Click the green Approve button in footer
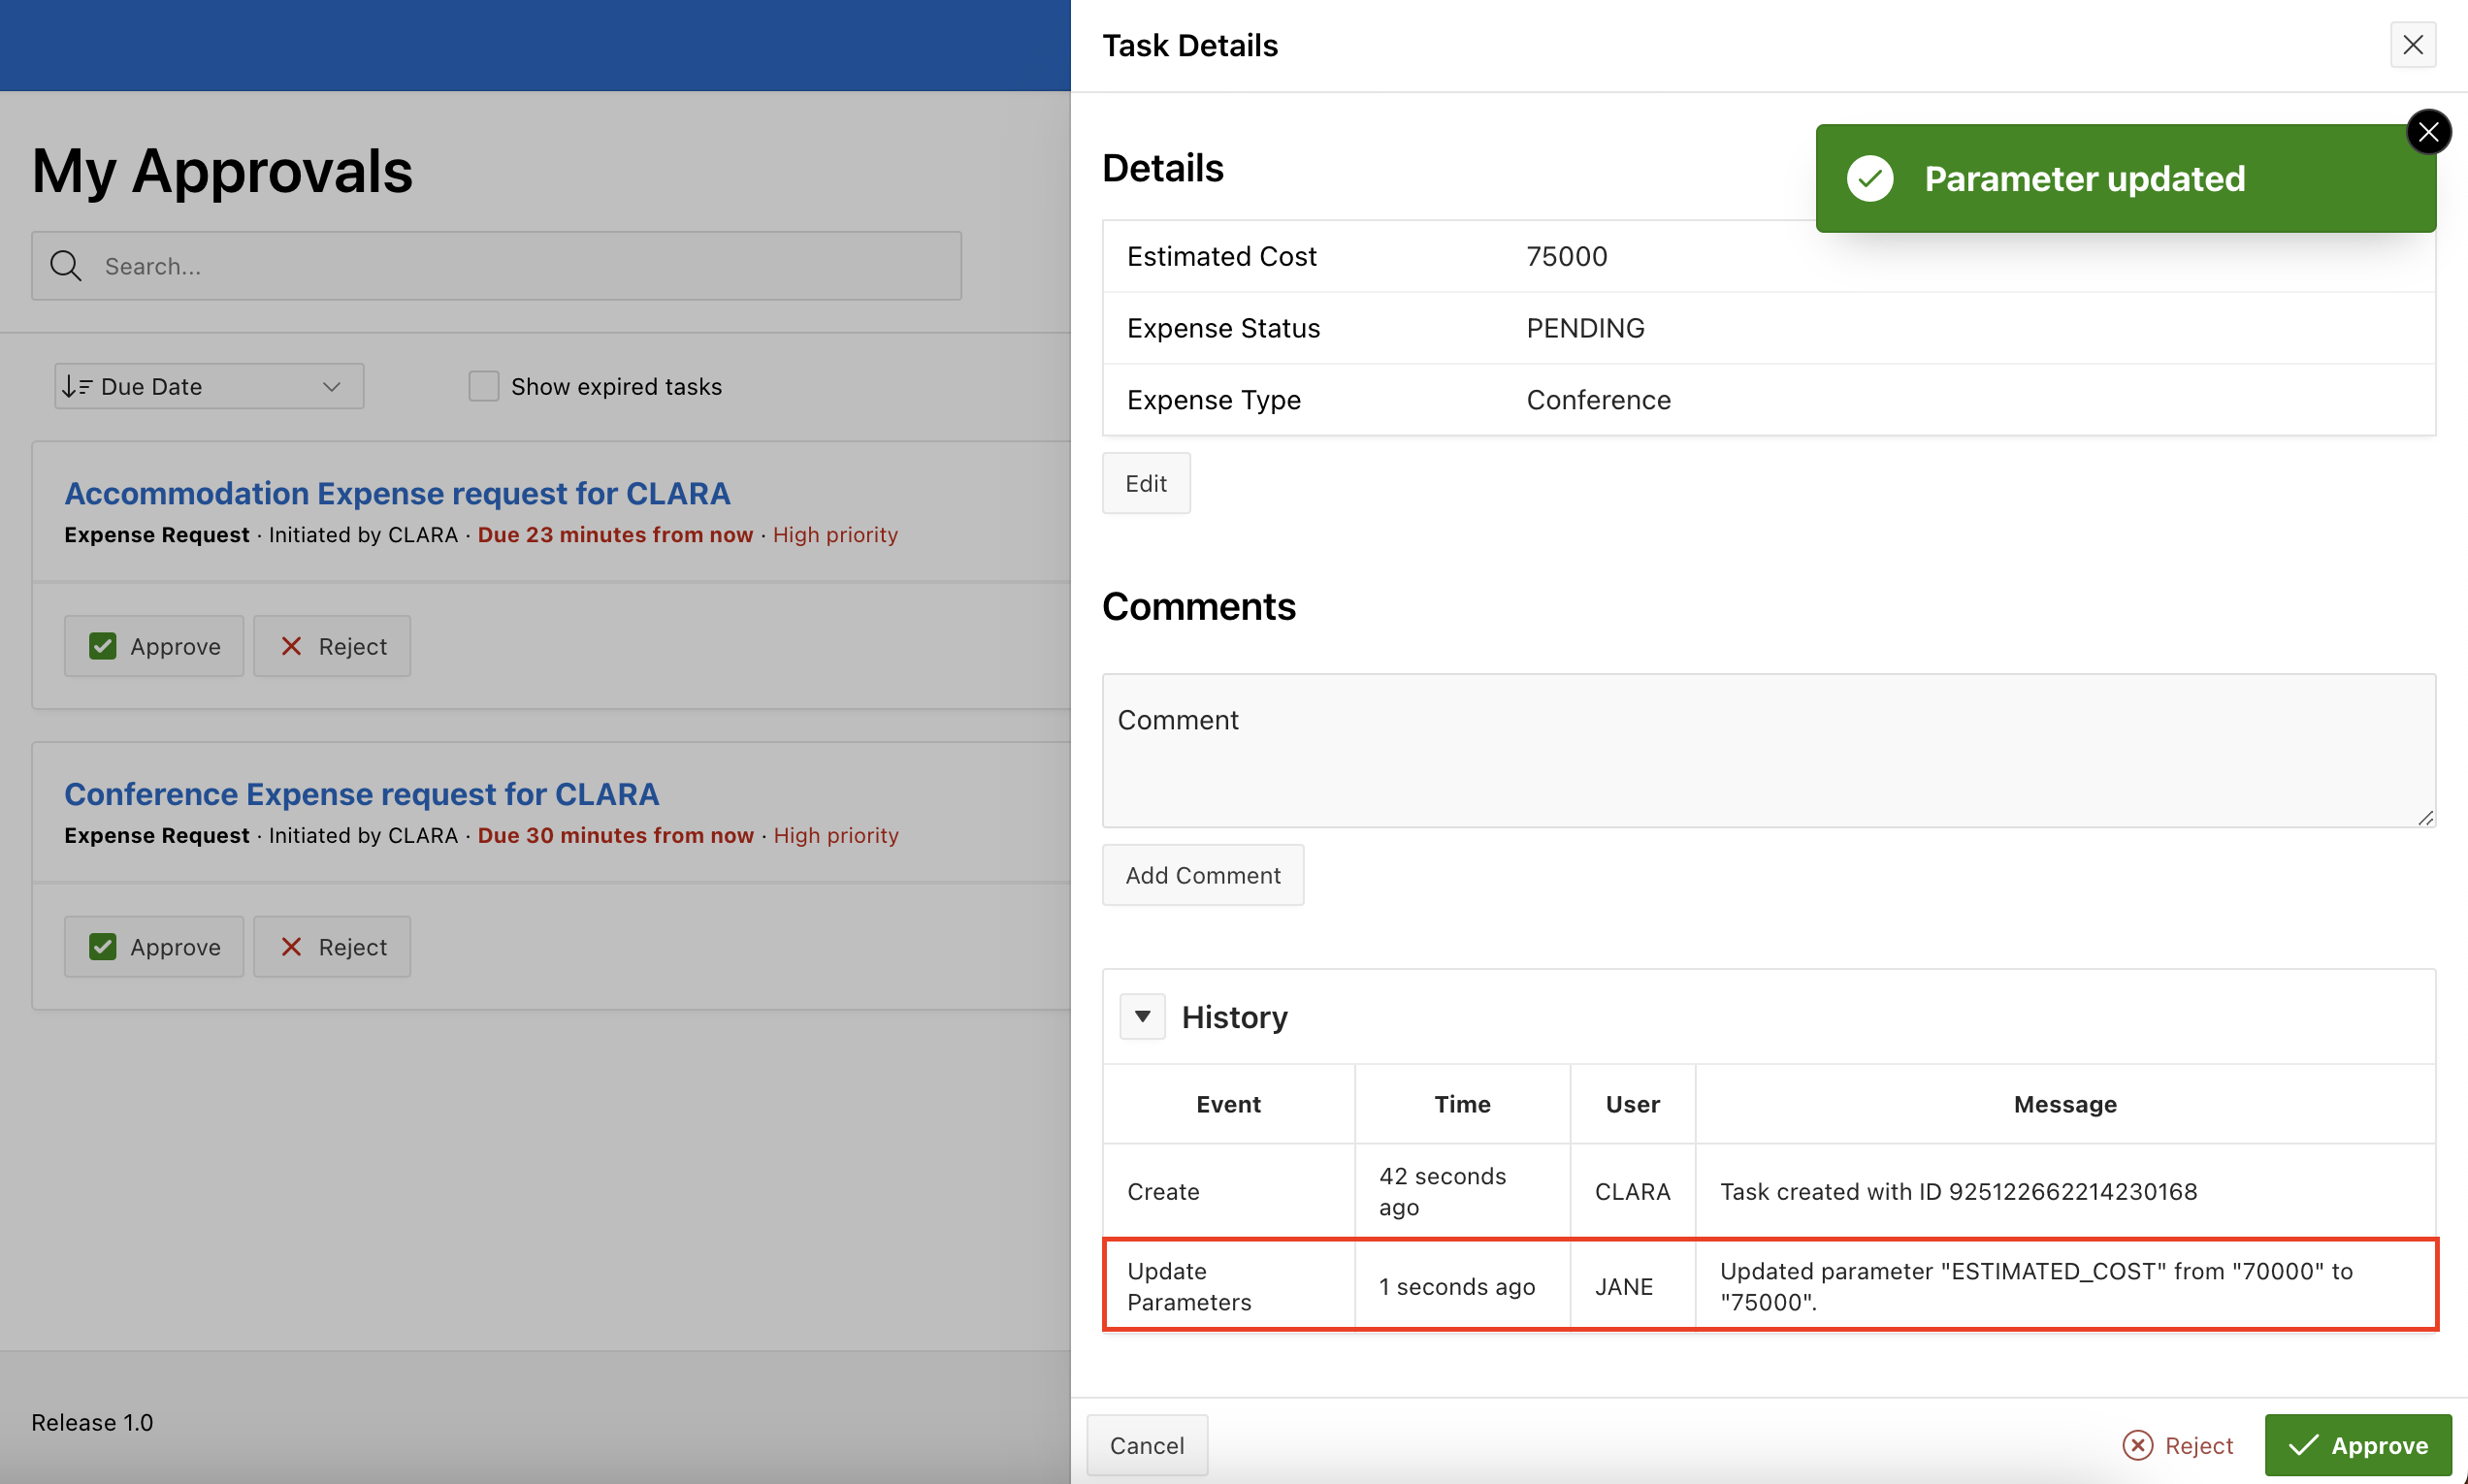 tap(2357, 1445)
